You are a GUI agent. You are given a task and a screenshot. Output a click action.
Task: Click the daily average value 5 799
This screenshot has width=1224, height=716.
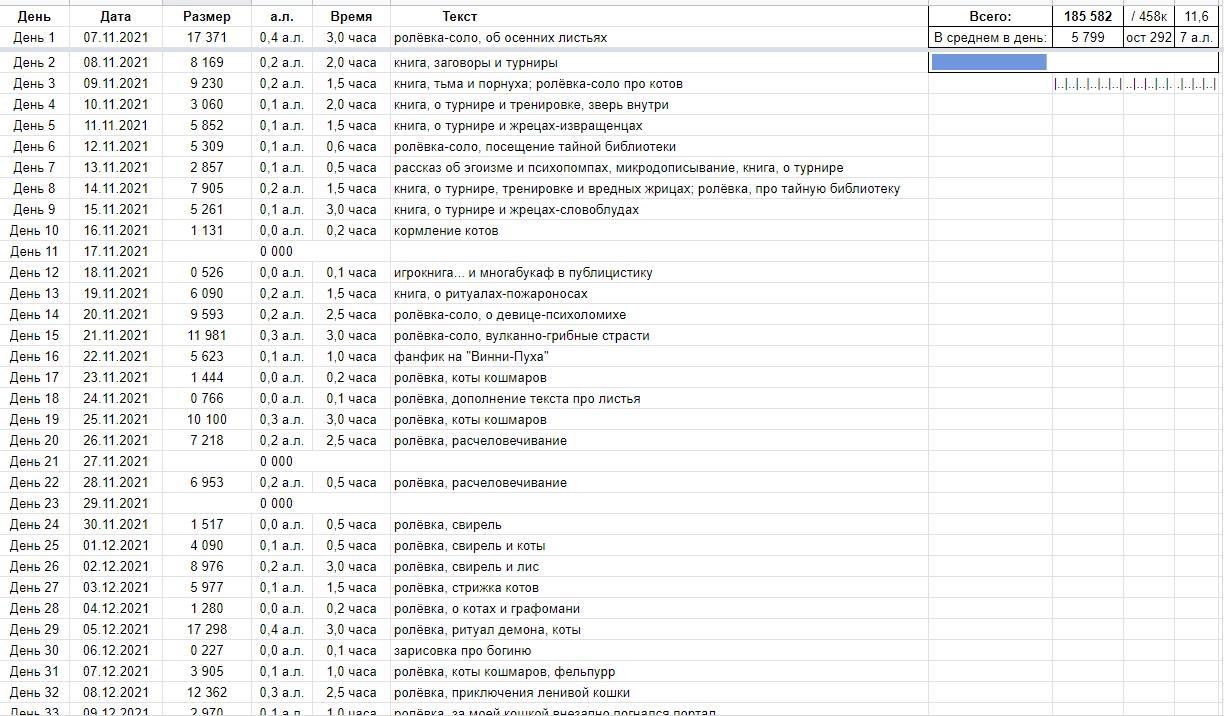pyautogui.click(x=1087, y=37)
